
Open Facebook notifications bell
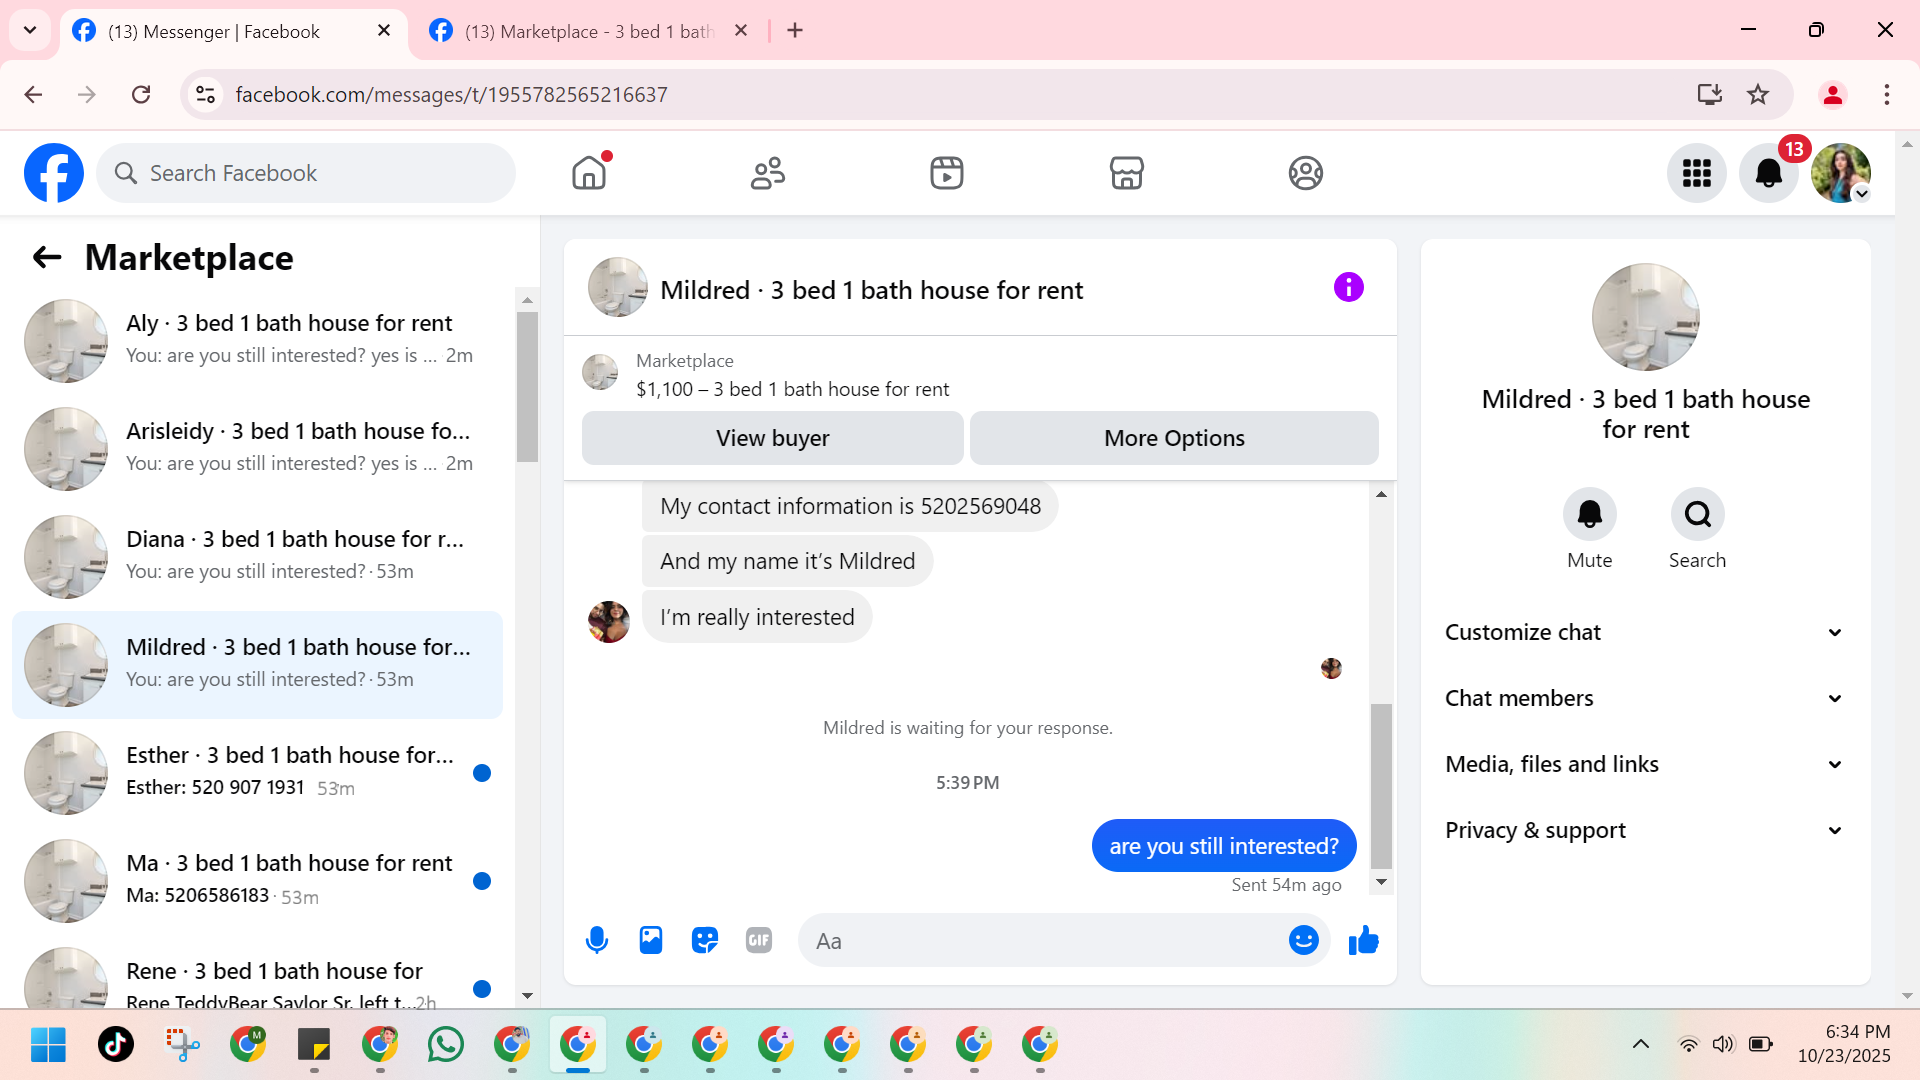pyautogui.click(x=1768, y=174)
